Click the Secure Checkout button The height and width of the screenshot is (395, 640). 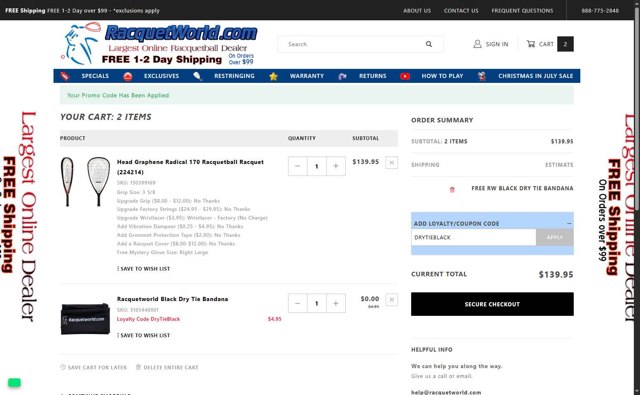click(x=492, y=304)
